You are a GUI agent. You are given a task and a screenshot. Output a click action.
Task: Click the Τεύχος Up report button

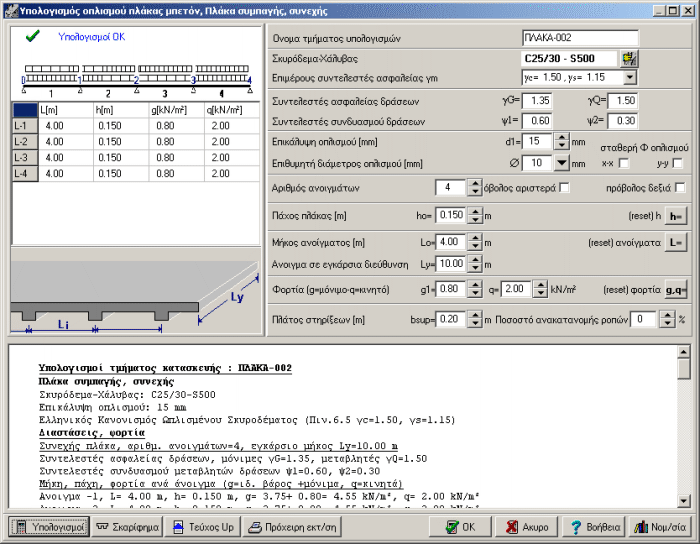pyautogui.click(x=203, y=526)
